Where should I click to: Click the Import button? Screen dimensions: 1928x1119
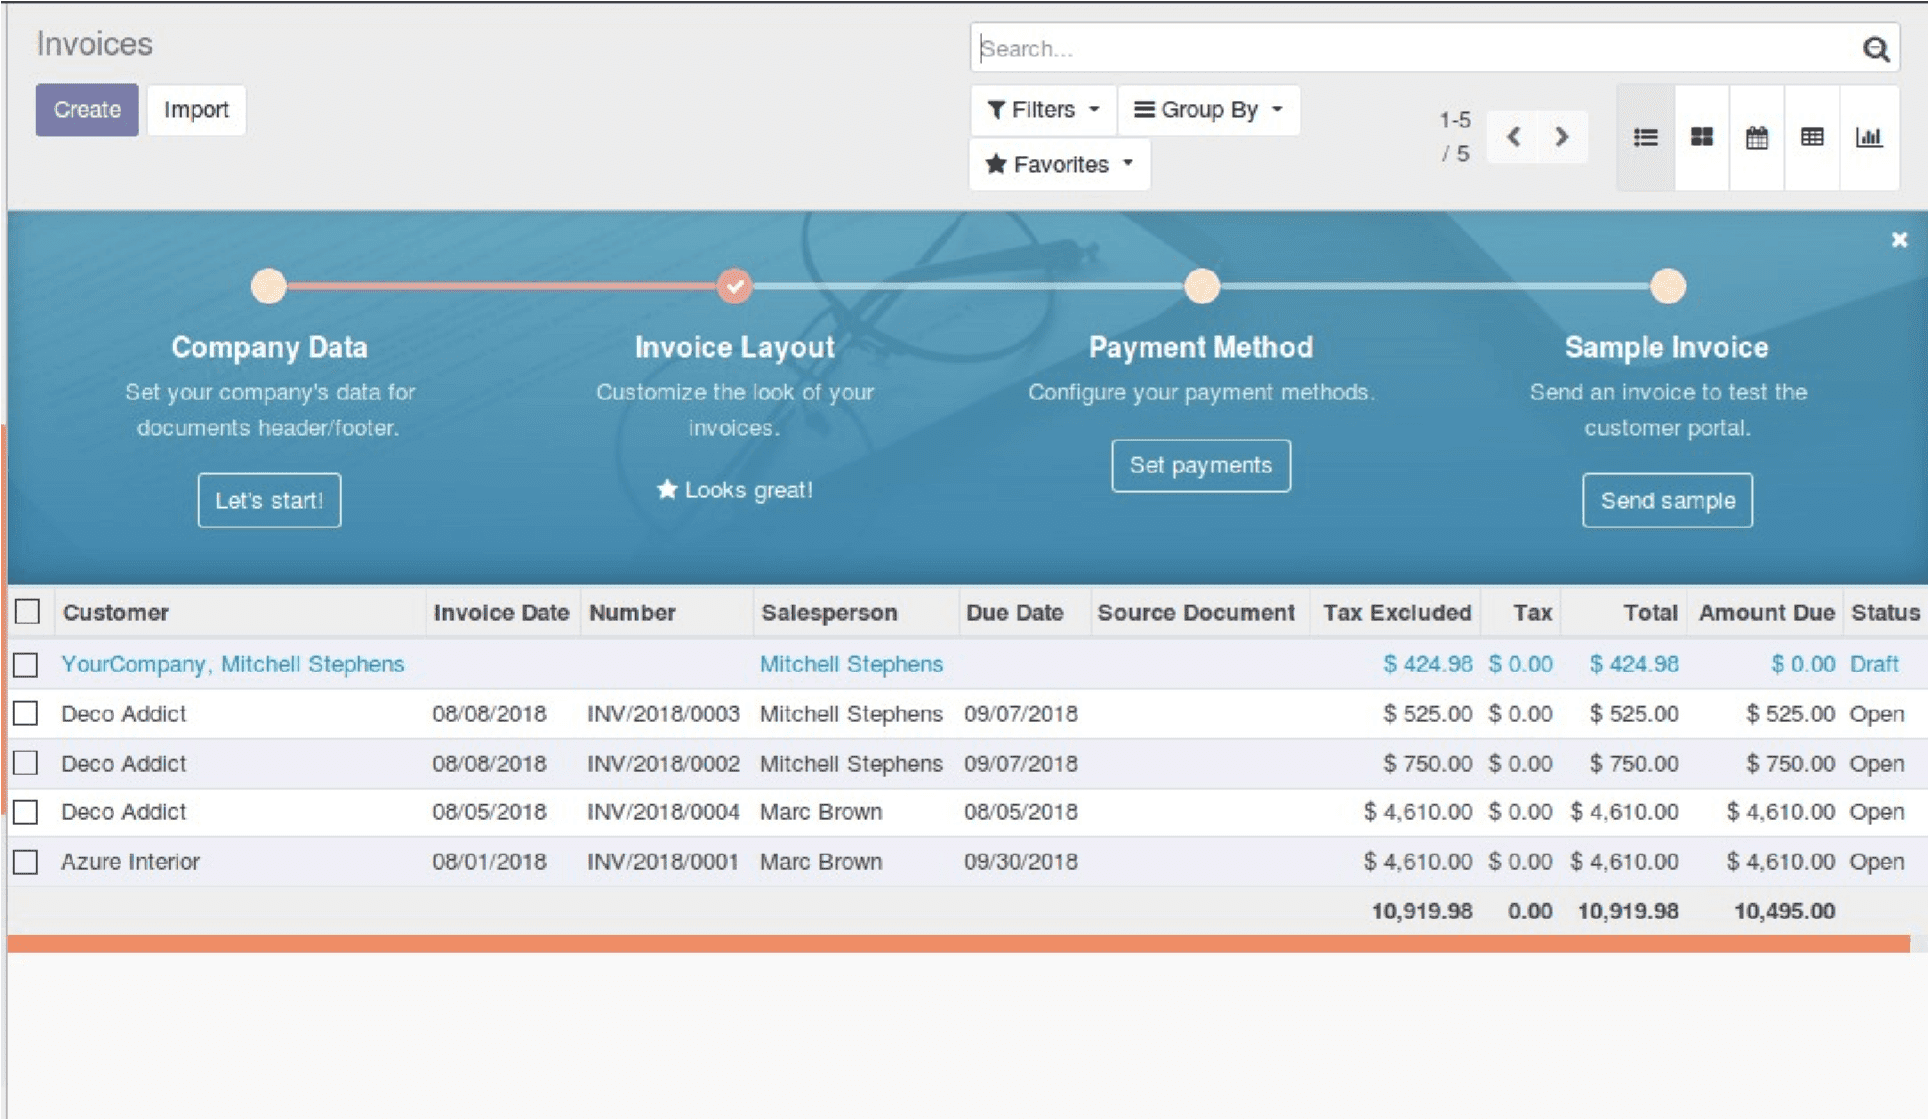[x=196, y=109]
